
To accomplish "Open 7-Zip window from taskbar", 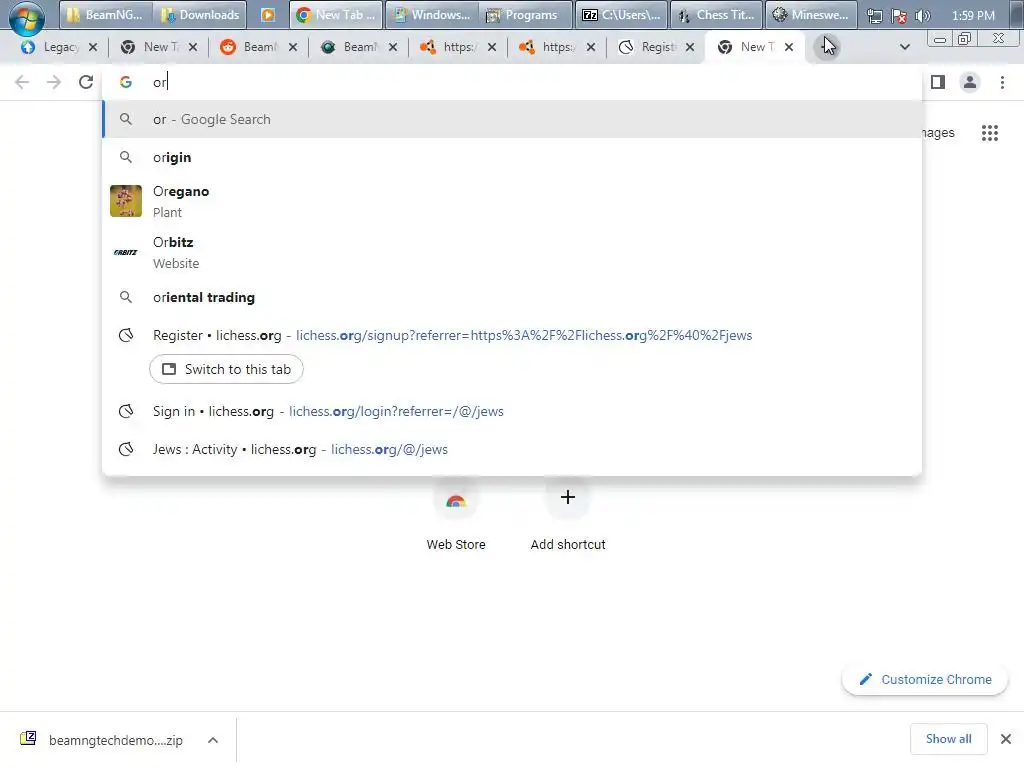I will (621, 15).
